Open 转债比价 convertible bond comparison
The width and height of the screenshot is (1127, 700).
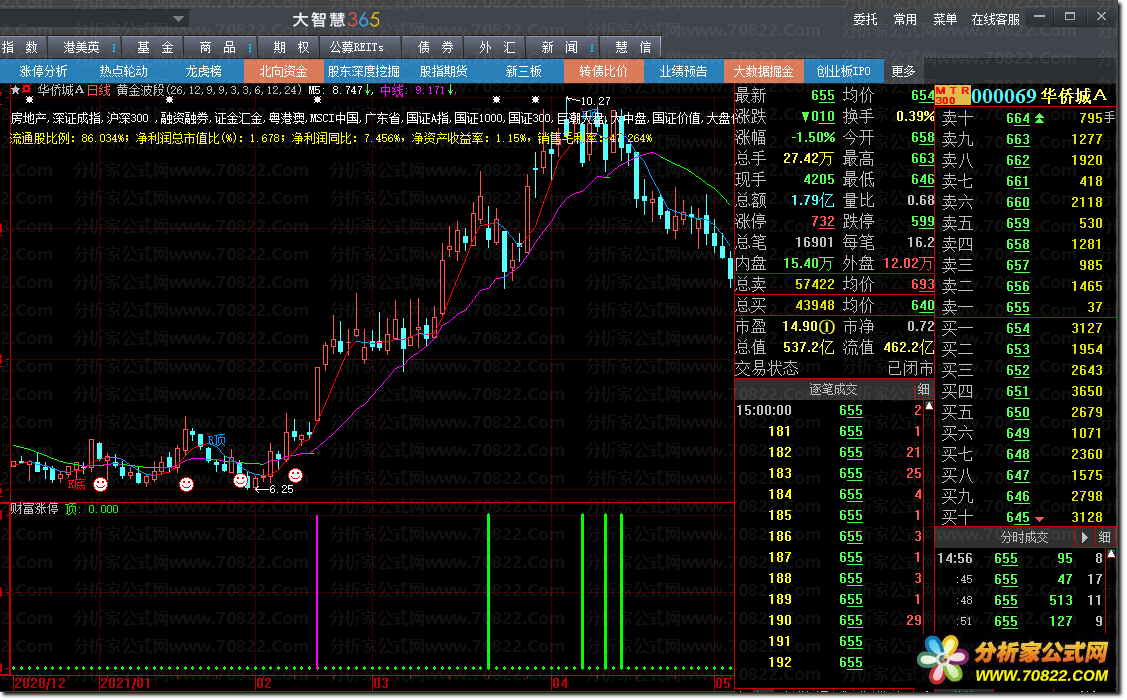[x=603, y=71]
